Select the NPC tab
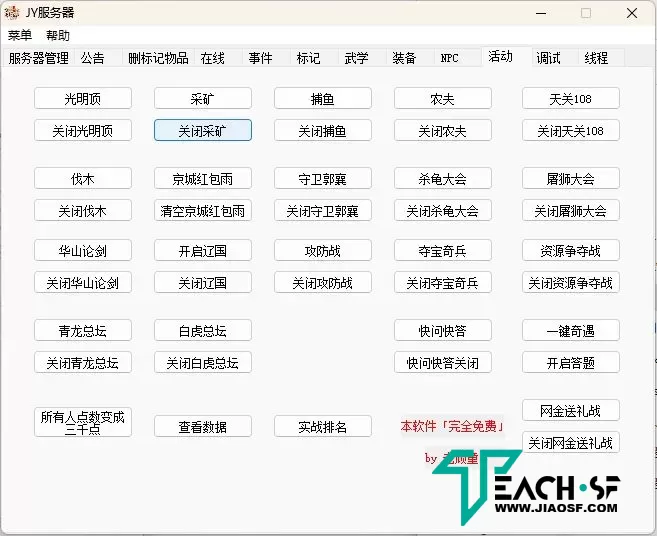Screen dimensions: 657x536 click(458, 58)
